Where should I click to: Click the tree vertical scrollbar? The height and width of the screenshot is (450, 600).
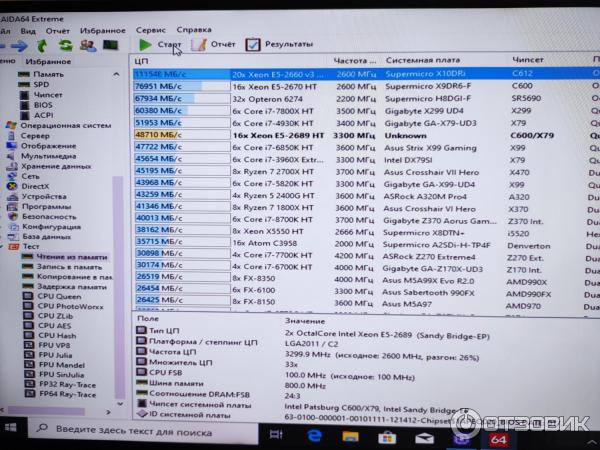point(119,287)
